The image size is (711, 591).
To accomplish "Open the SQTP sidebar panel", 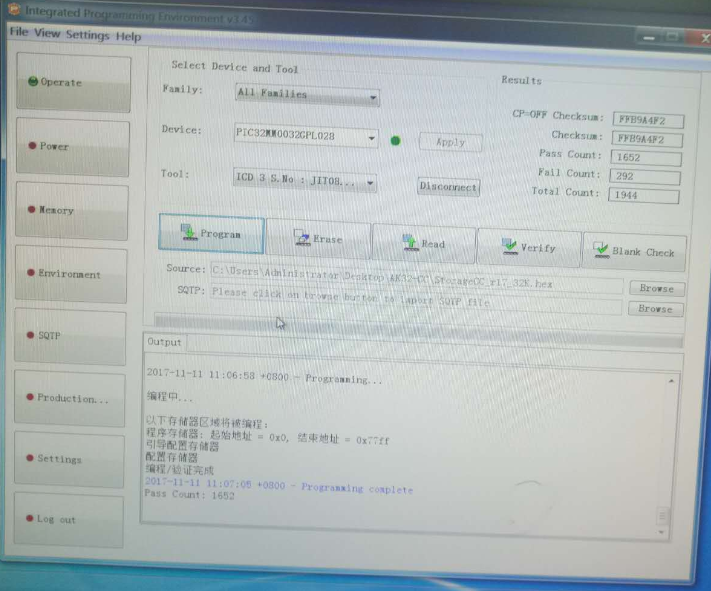I will coord(70,336).
